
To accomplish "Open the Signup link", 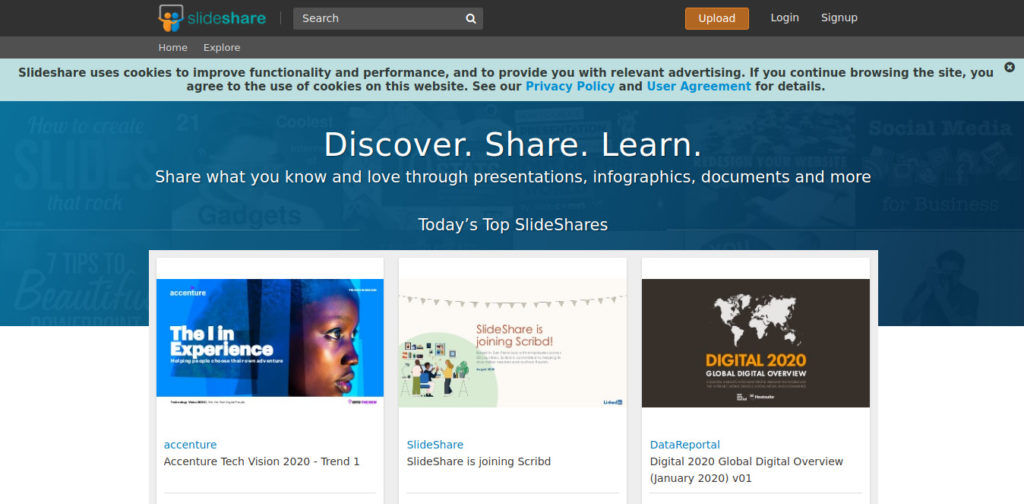I will click(839, 18).
